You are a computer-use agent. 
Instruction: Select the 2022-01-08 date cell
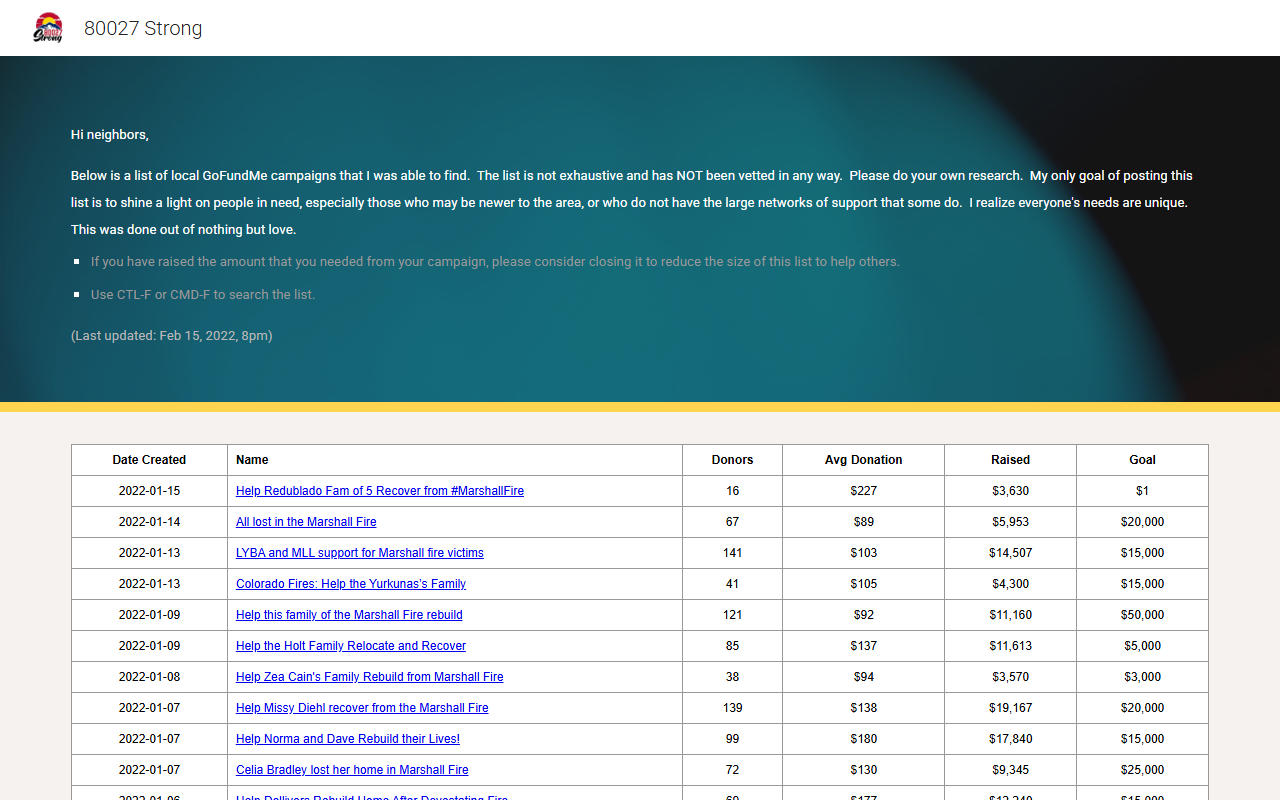click(x=149, y=677)
